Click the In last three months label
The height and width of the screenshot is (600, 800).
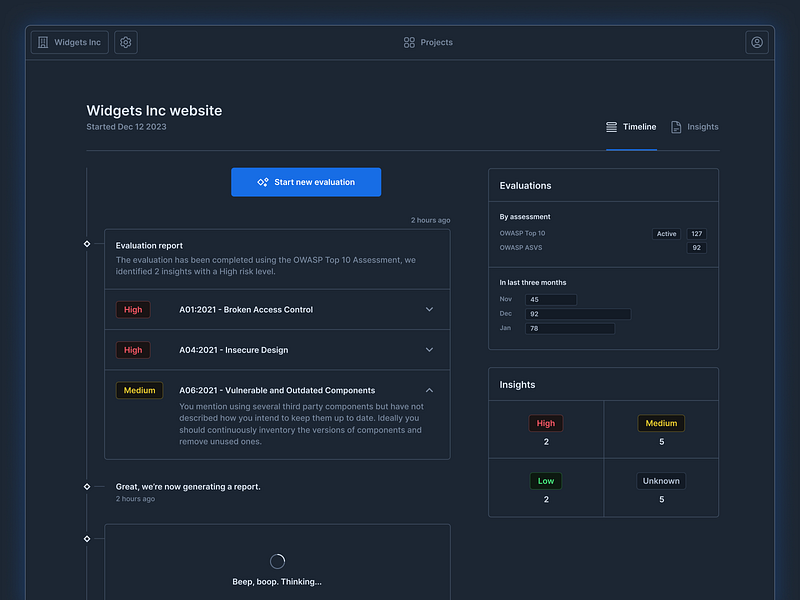533,283
